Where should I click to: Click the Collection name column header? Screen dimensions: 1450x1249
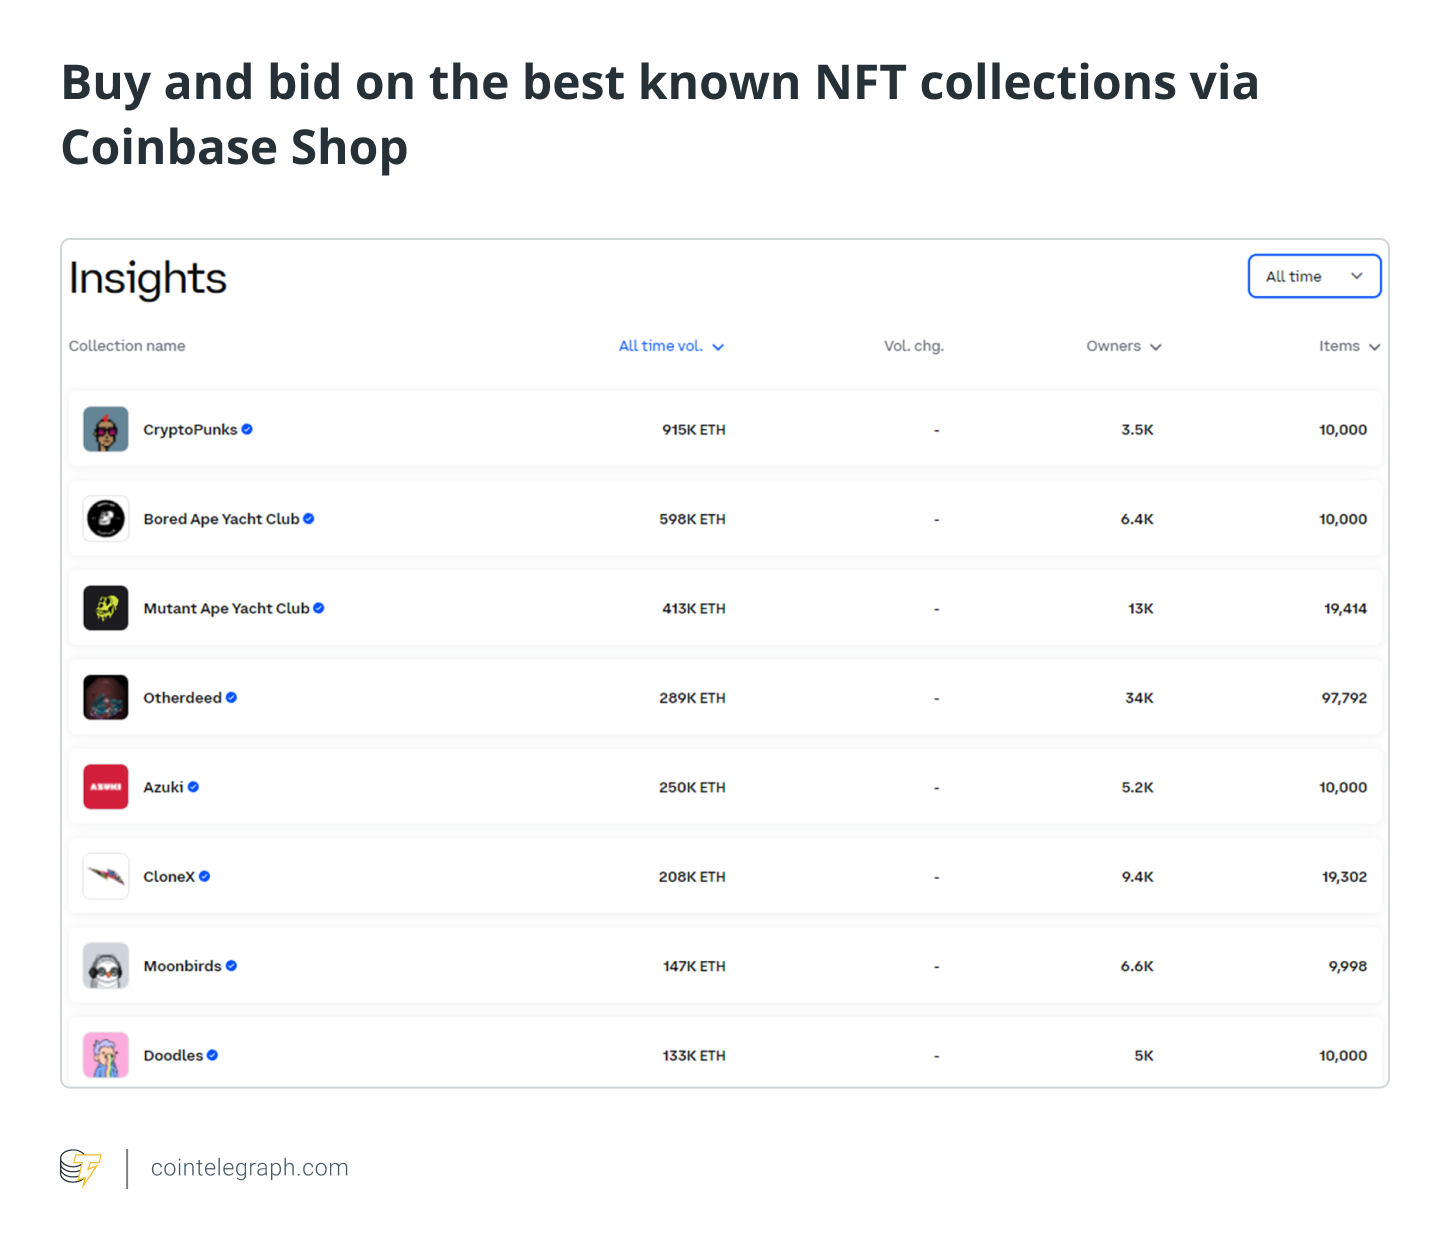127,346
